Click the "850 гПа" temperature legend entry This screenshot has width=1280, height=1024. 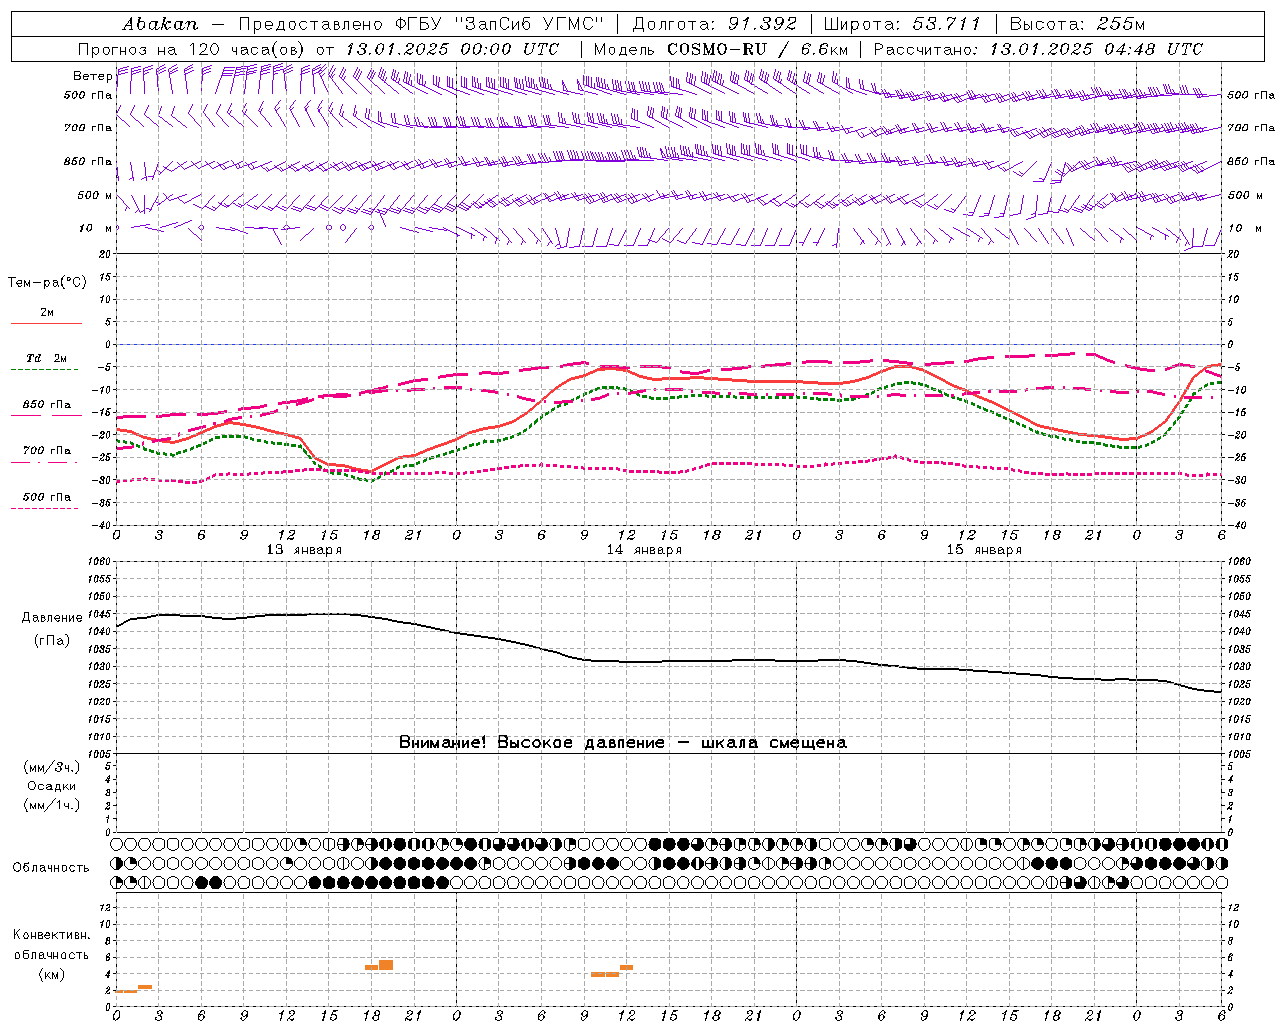click(47, 407)
